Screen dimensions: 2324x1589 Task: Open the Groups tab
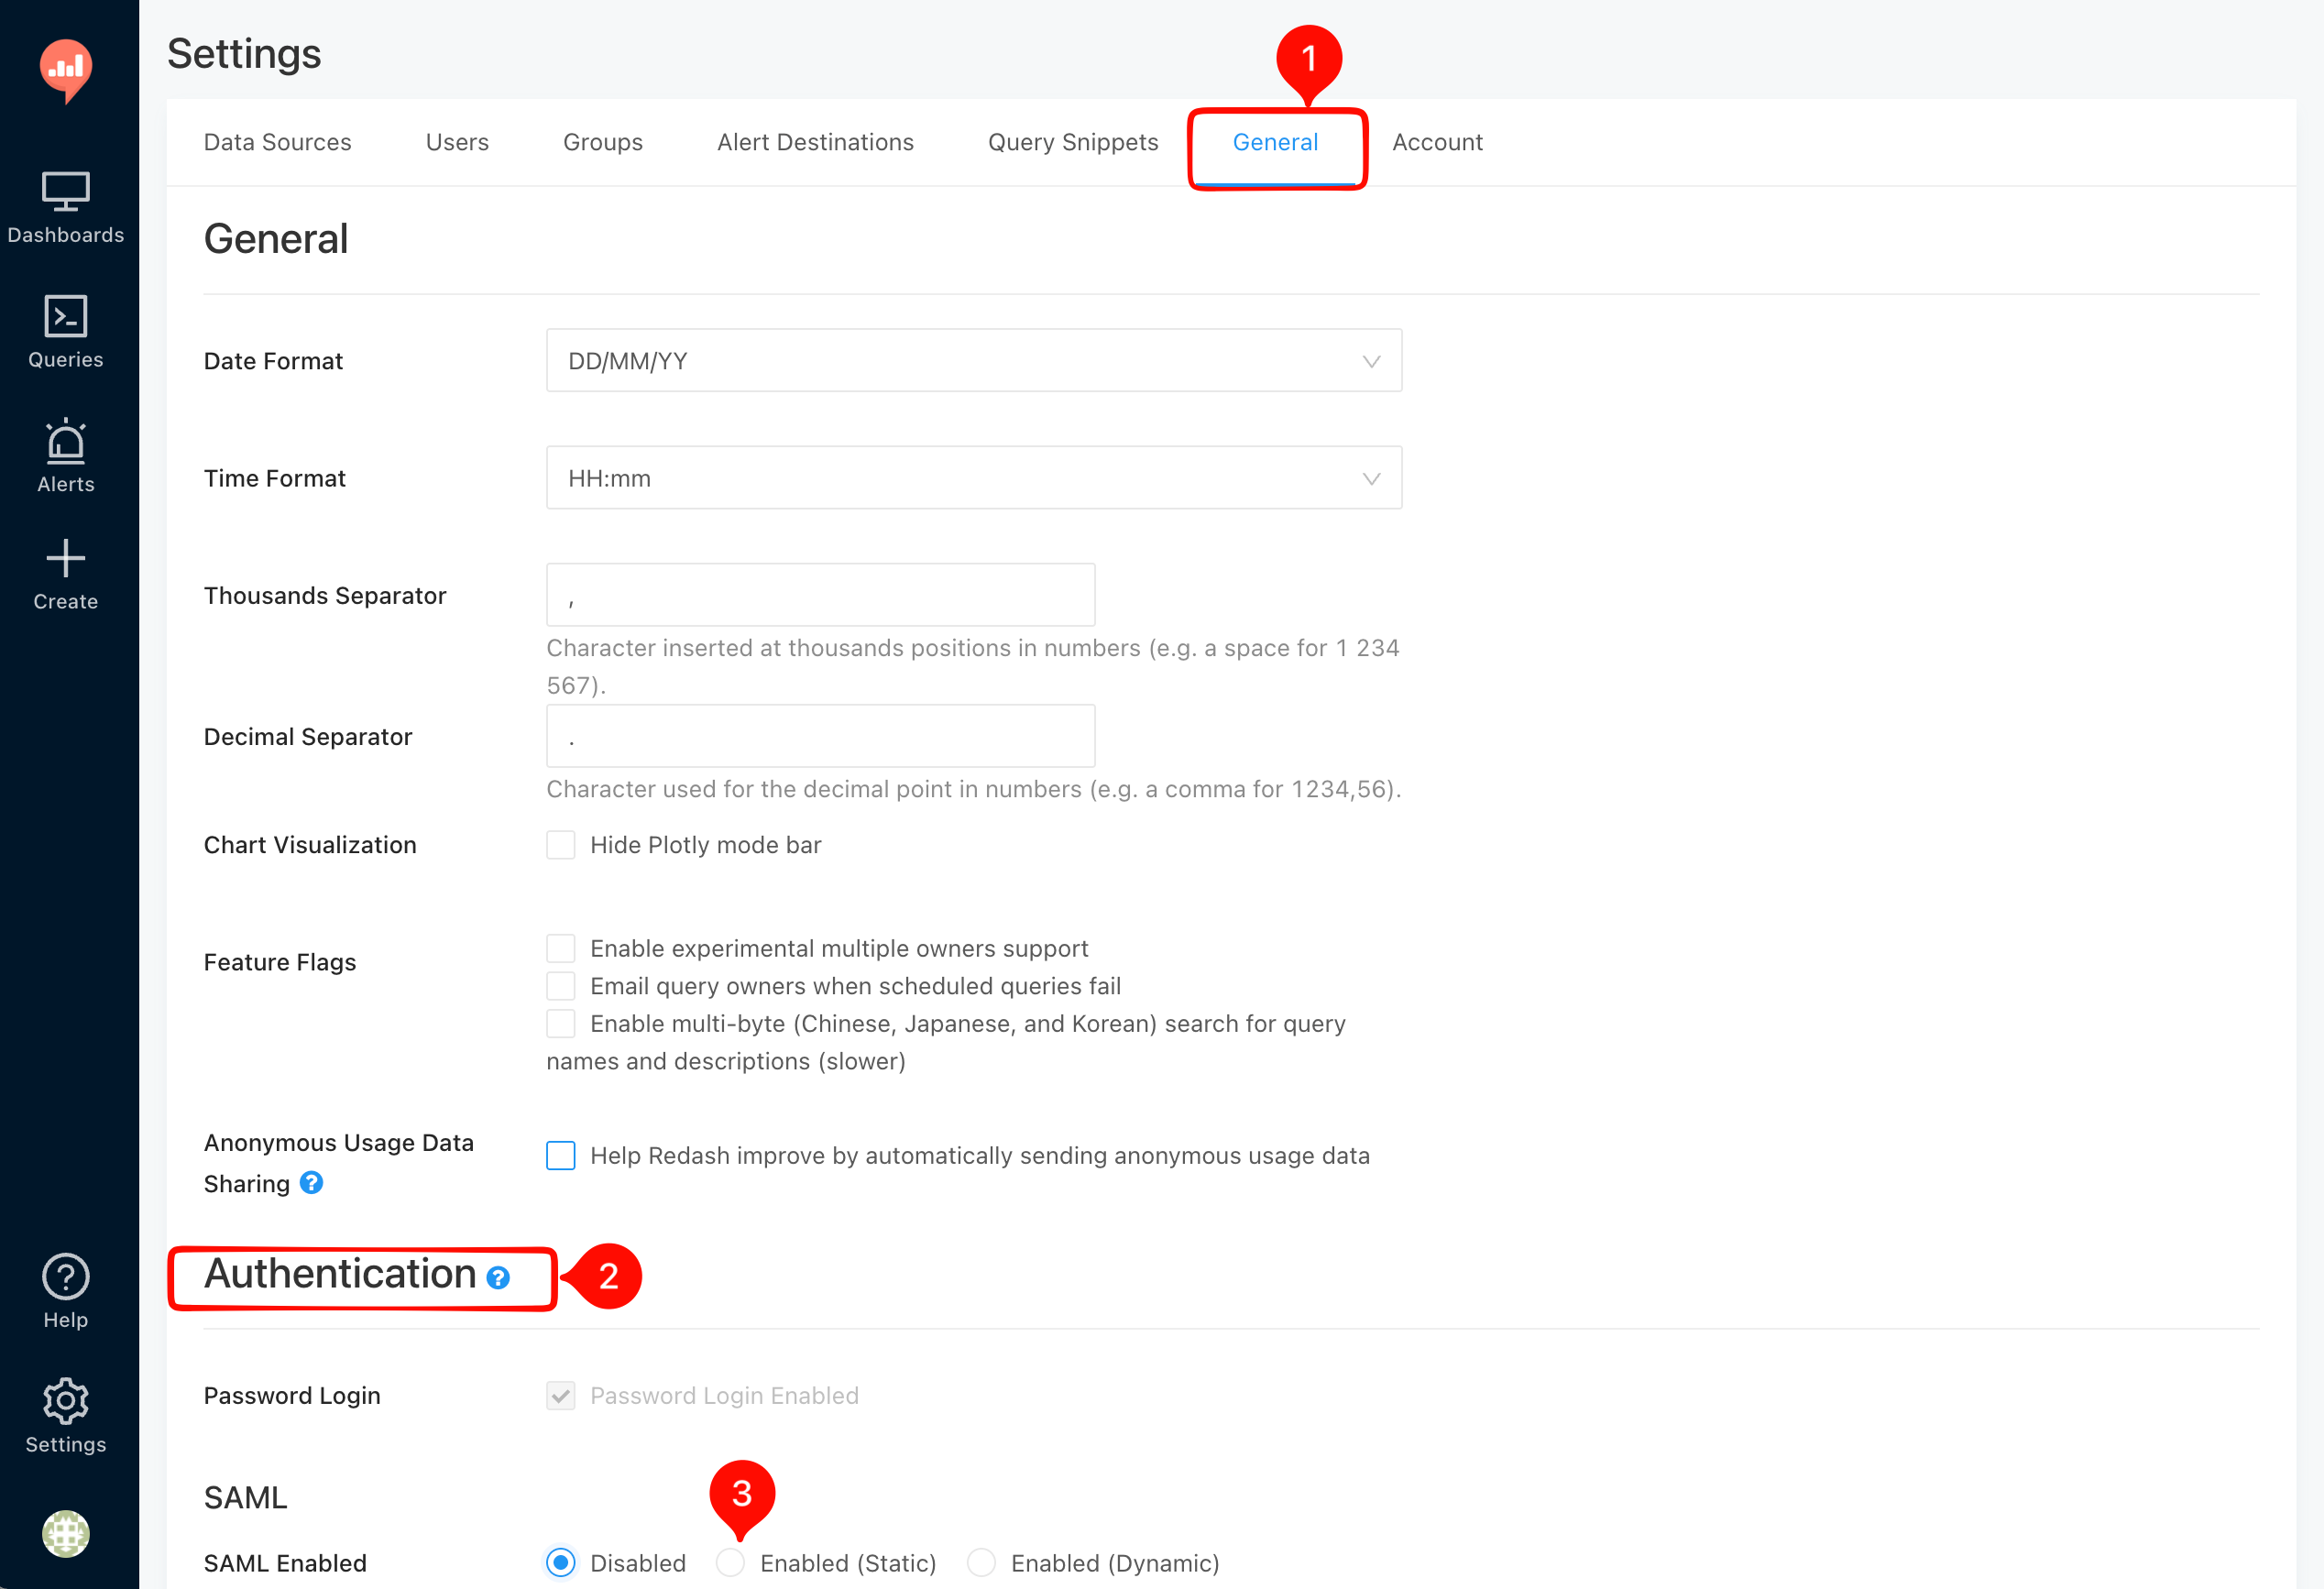603,142
